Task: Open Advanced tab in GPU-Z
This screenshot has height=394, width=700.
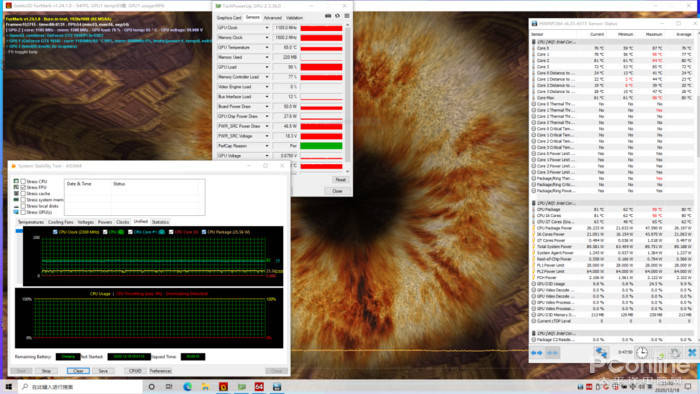Action: pos(272,18)
